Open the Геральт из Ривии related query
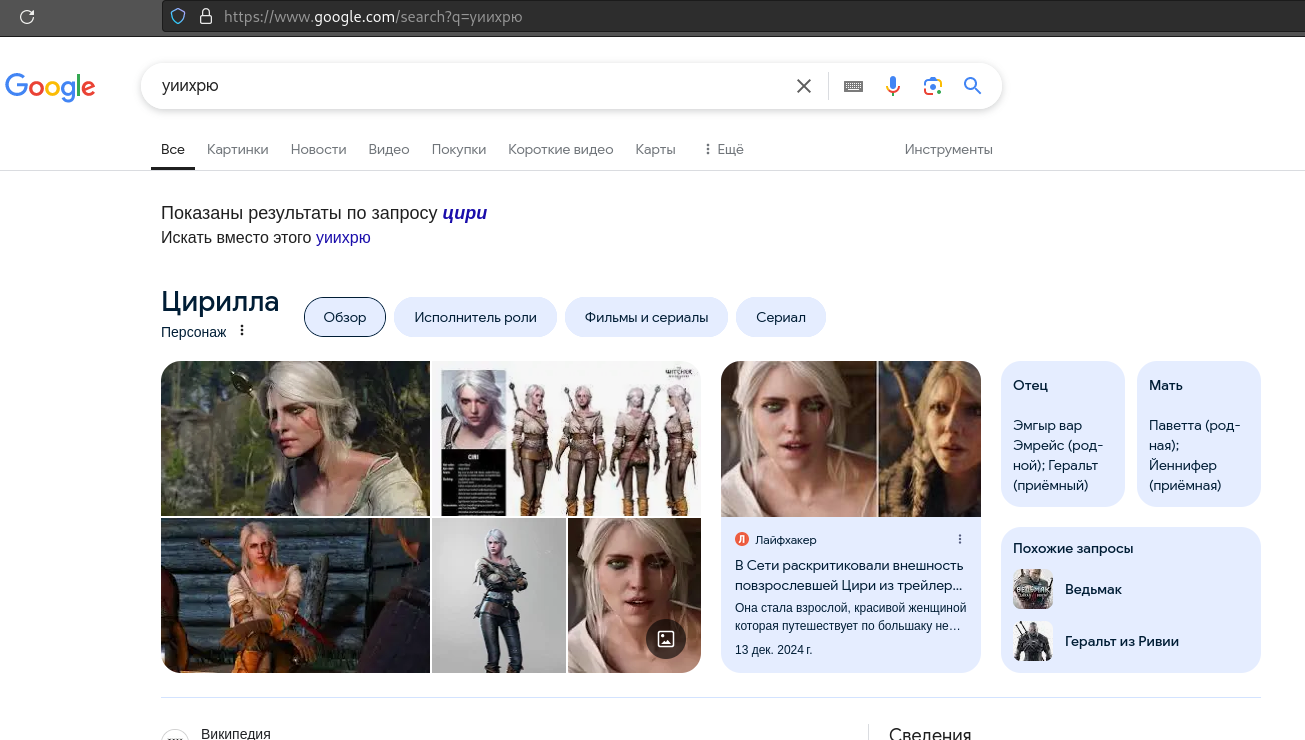 coord(1122,641)
